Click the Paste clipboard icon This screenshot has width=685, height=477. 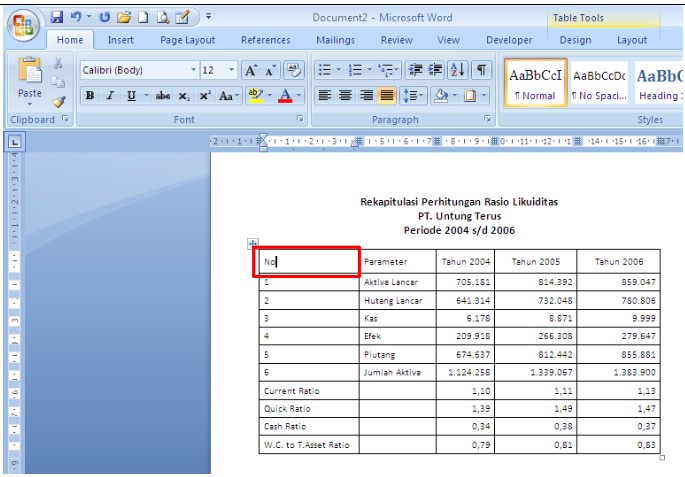pos(30,71)
